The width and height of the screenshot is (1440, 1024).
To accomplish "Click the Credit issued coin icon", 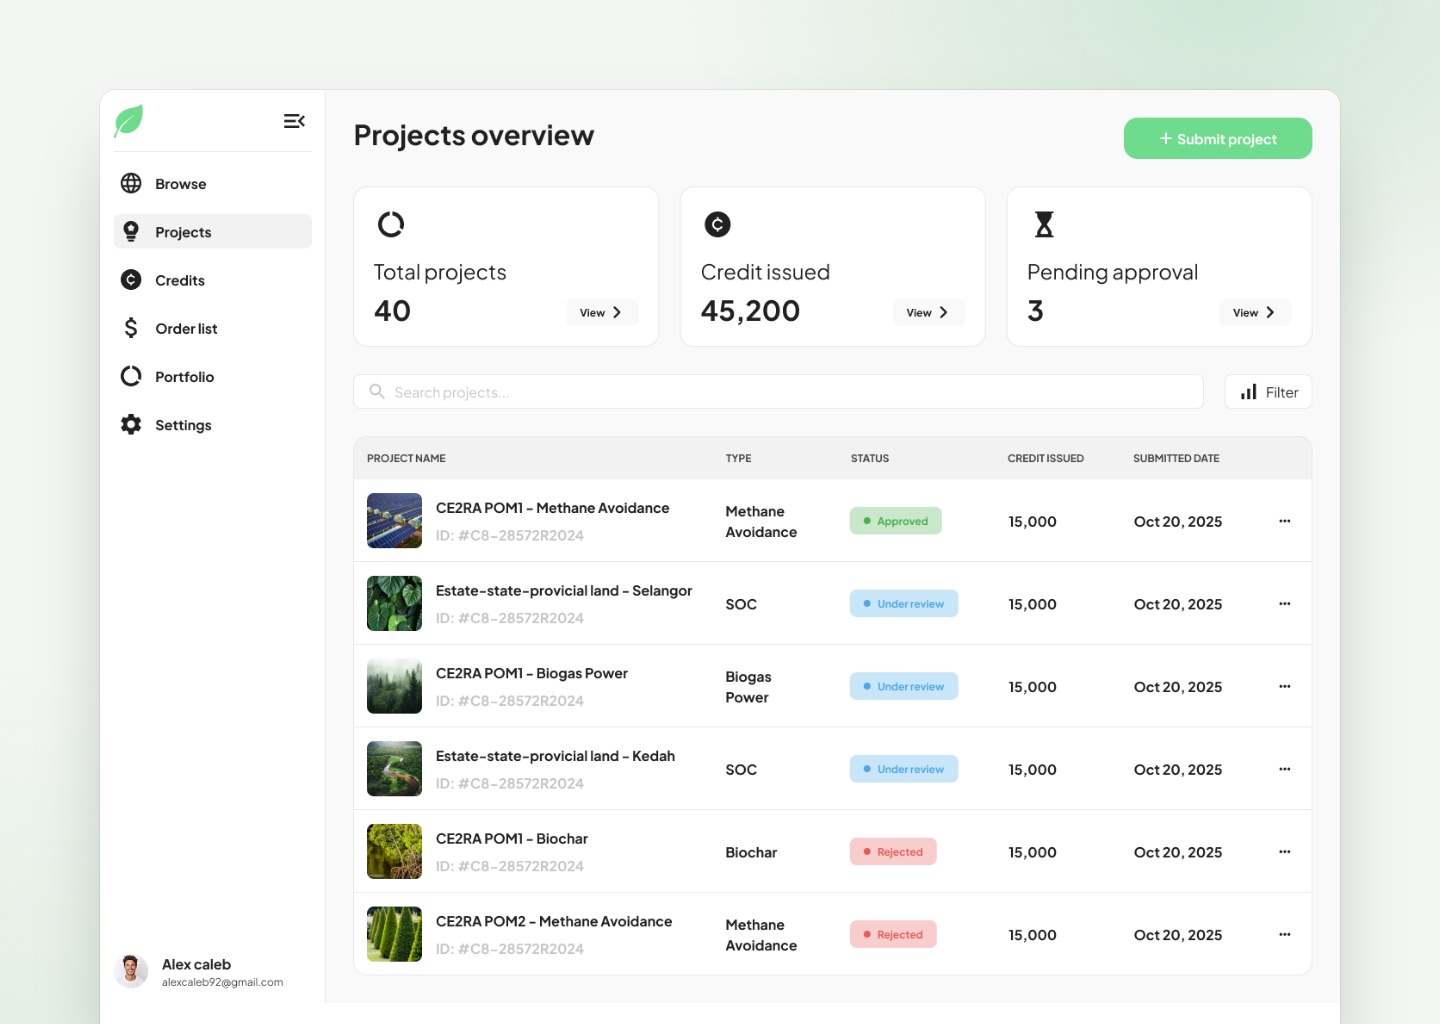I will (718, 224).
